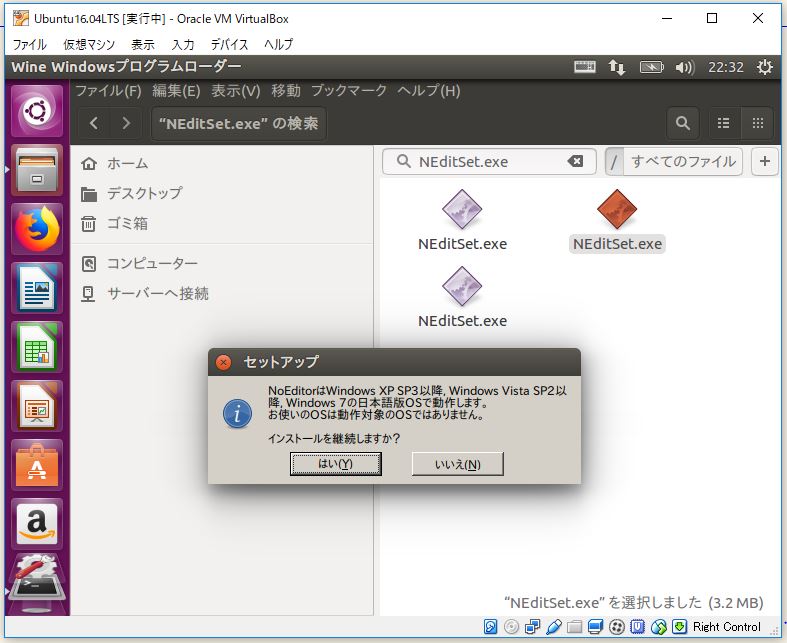This screenshot has width=787, height=643.
Task: Open sound volume indicator
Action: coord(685,67)
